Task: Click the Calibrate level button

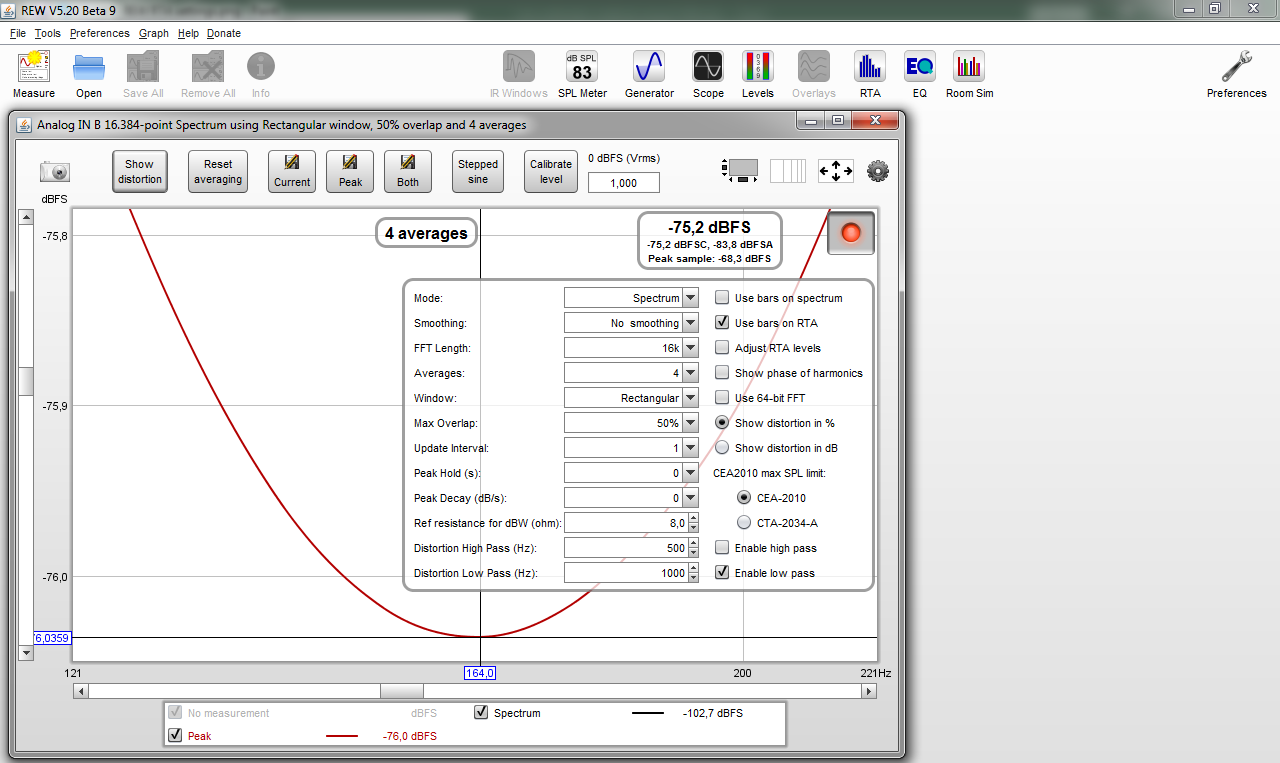Action: point(551,171)
